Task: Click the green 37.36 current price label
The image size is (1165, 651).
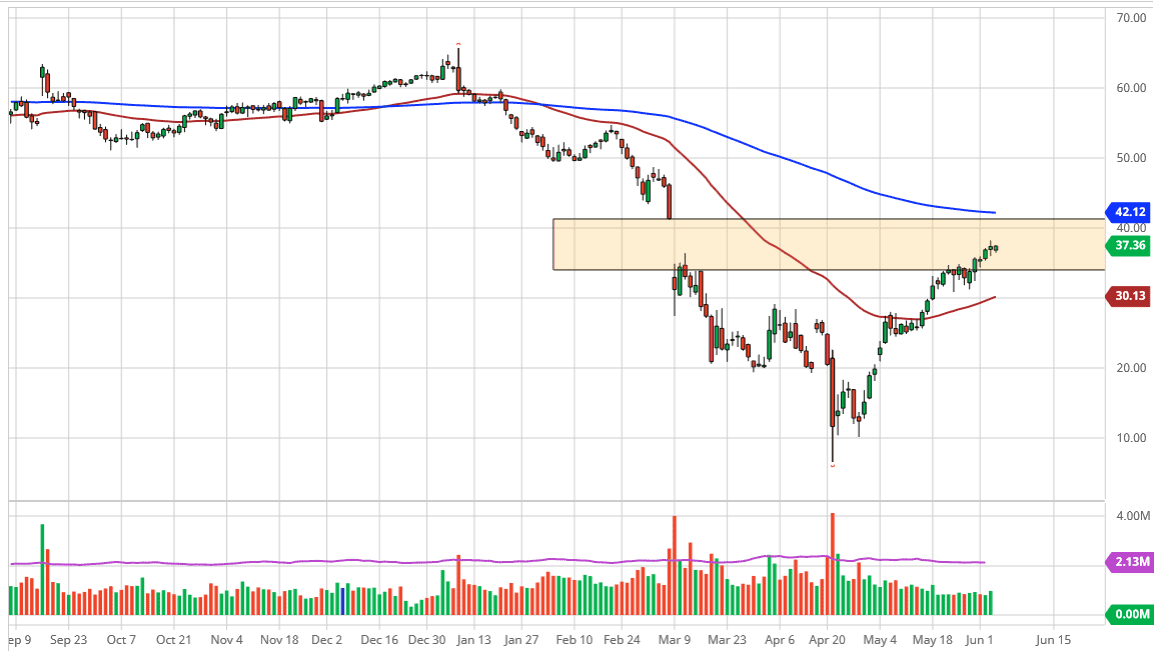Action: click(1131, 246)
